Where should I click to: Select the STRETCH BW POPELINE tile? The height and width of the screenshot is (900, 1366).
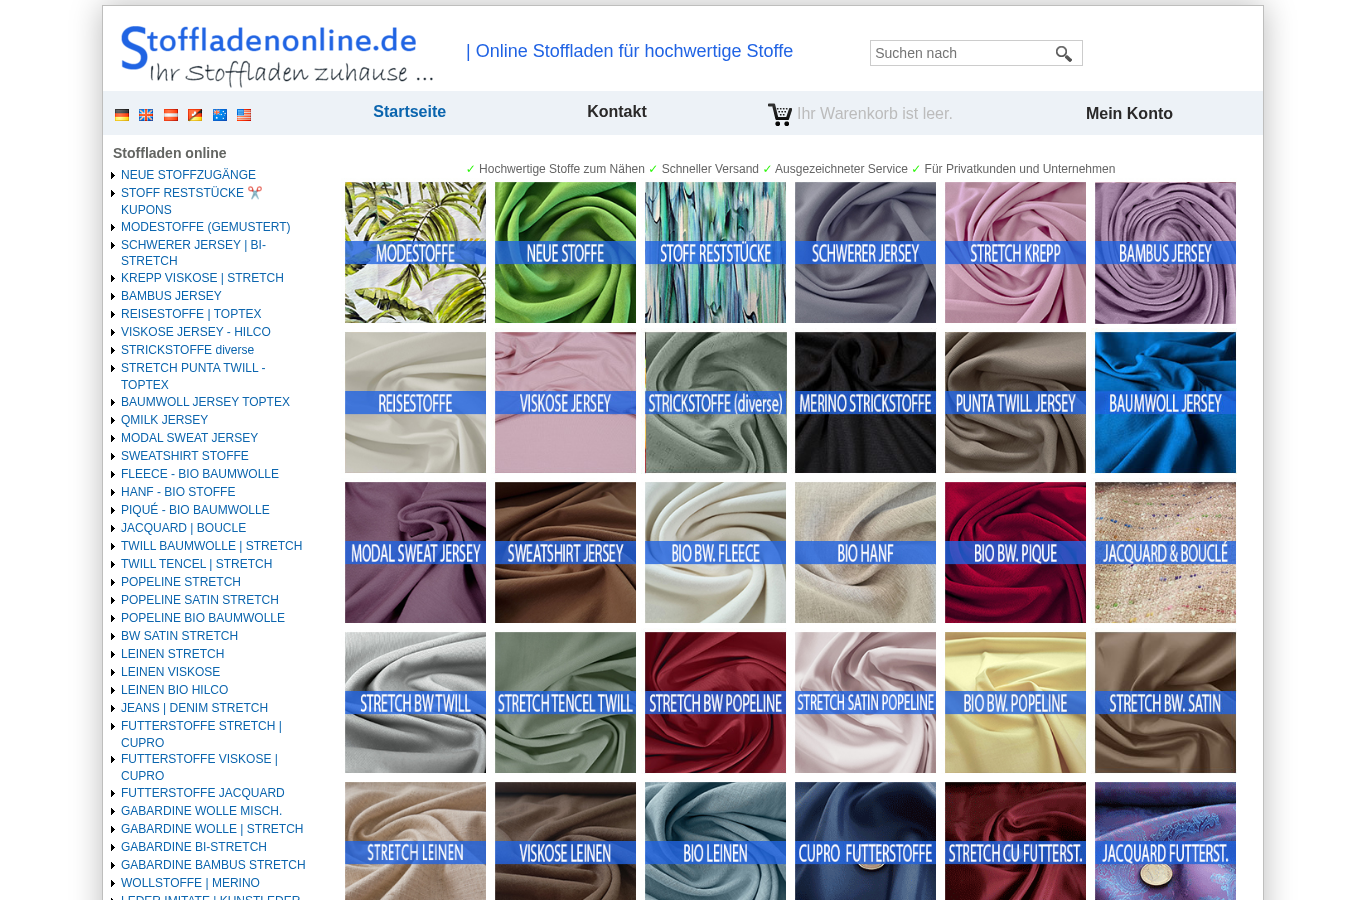(x=715, y=702)
